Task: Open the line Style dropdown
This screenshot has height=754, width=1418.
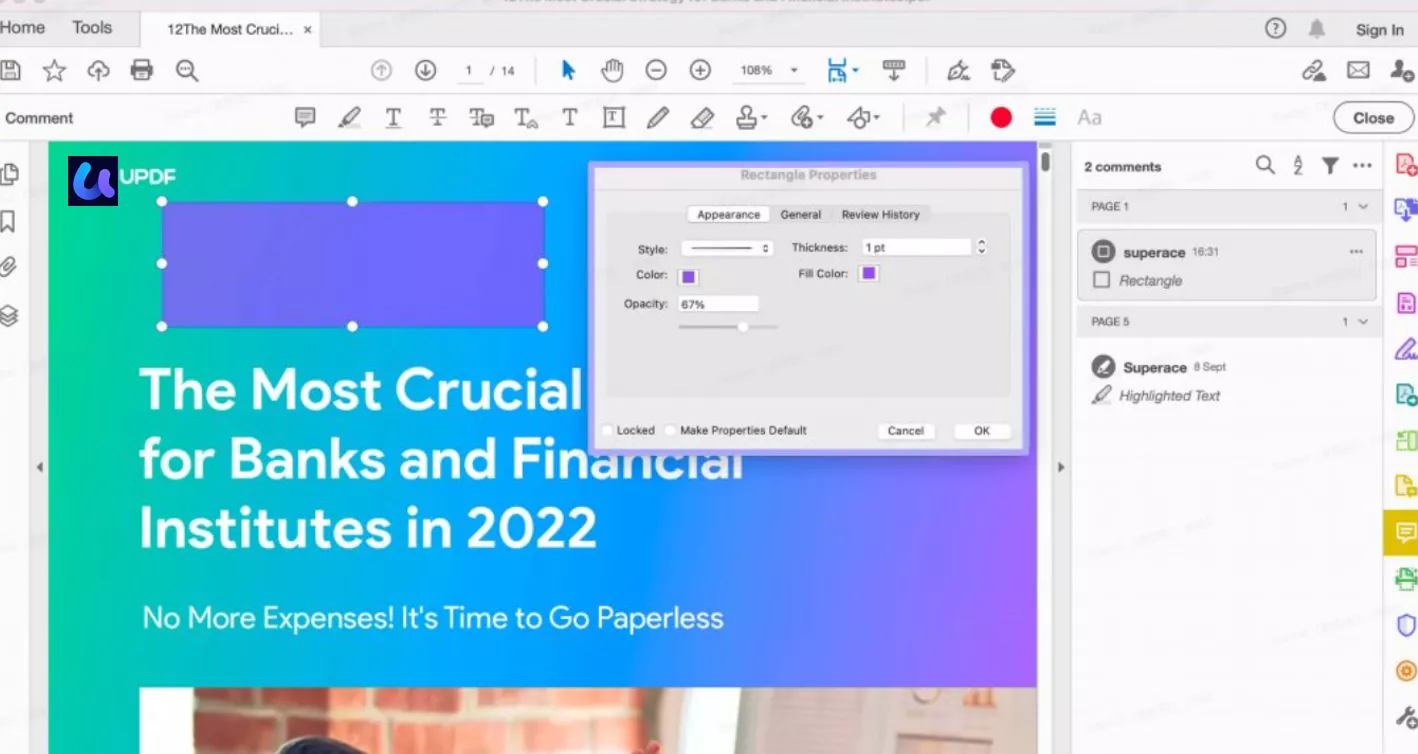Action: (727, 247)
